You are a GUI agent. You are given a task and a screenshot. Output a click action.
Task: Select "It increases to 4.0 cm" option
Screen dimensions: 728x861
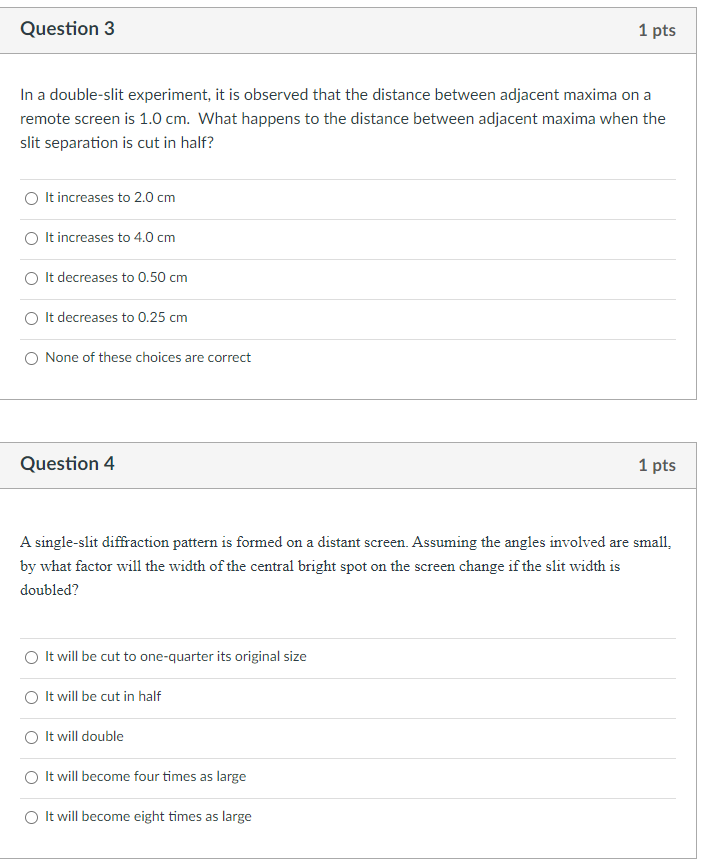tap(107, 238)
